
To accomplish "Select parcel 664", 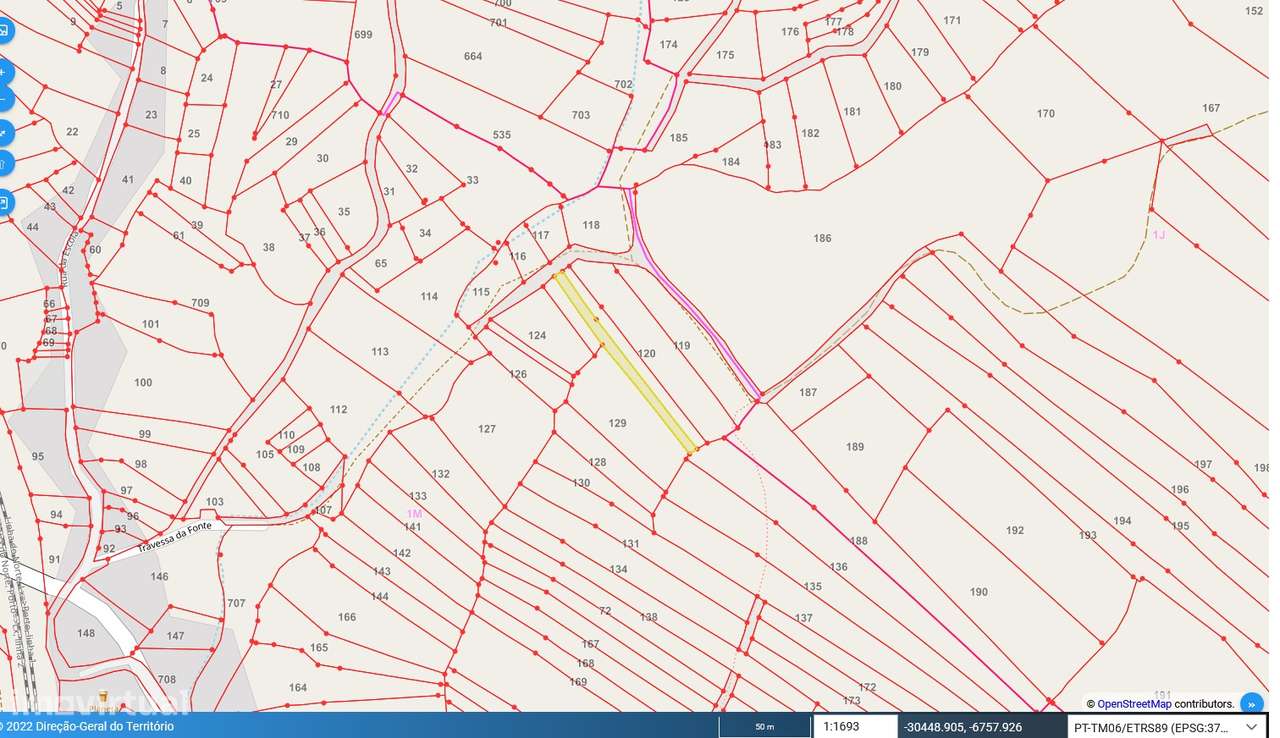I will pos(473,56).
